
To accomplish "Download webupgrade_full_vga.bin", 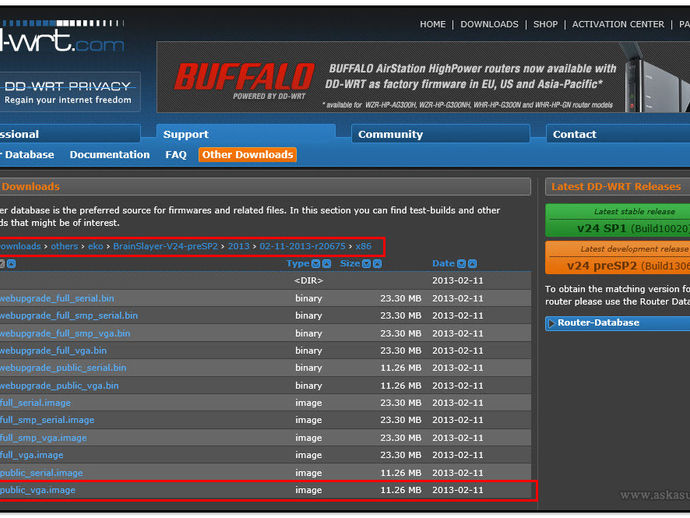I will pos(53,351).
